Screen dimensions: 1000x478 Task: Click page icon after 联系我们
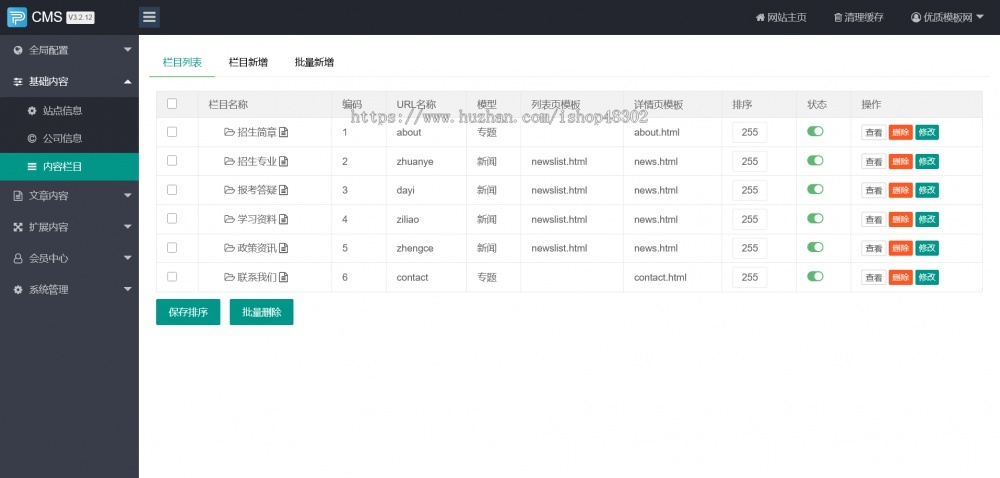point(284,277)
